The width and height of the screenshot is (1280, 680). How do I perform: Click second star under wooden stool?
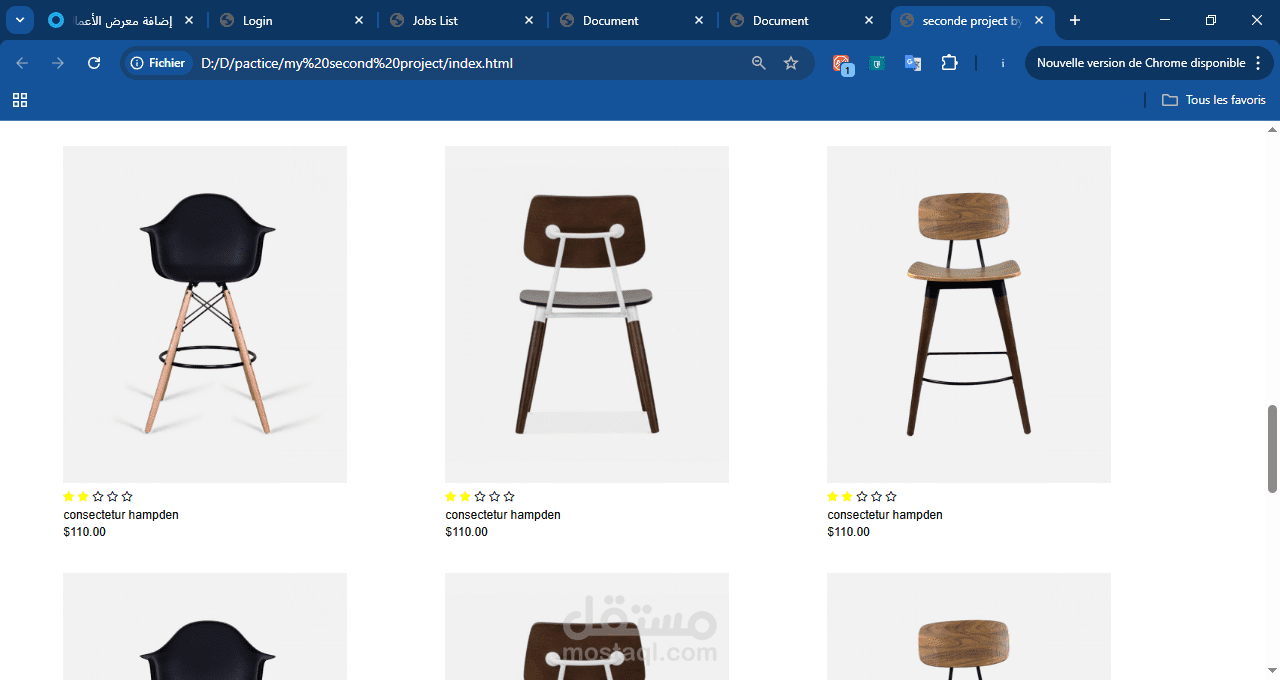tap(847, 496)
